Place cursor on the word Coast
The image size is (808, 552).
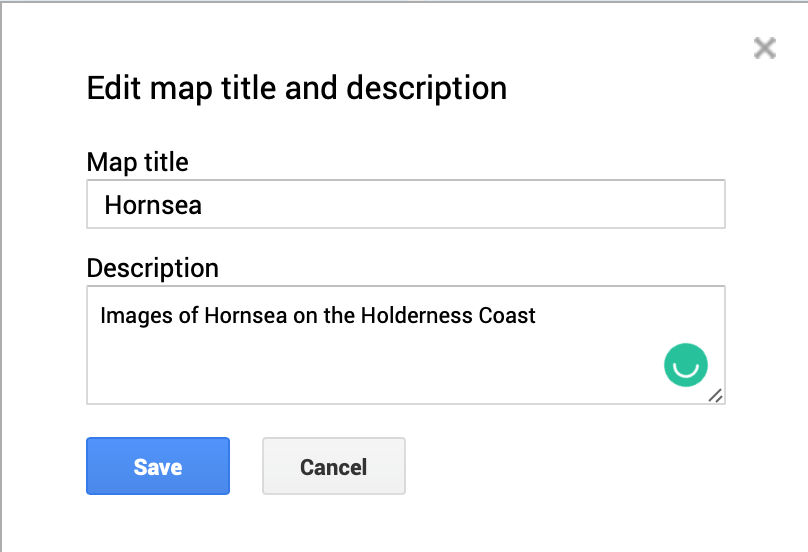click(507, 316)
